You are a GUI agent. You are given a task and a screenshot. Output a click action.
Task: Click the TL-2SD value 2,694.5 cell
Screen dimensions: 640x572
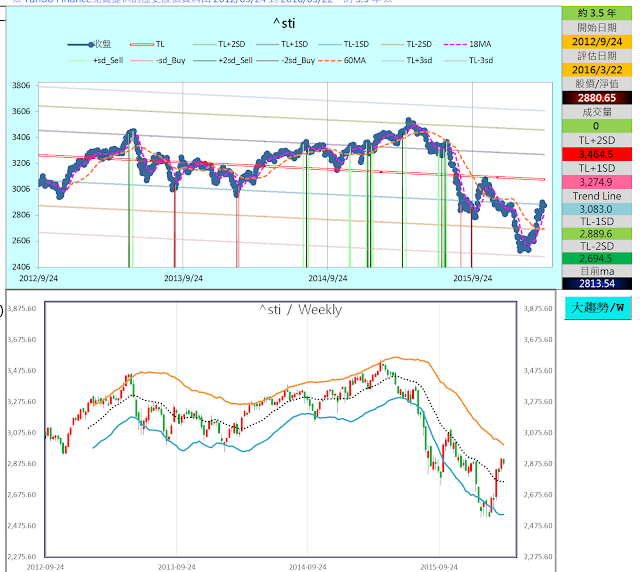pos(597,258)
